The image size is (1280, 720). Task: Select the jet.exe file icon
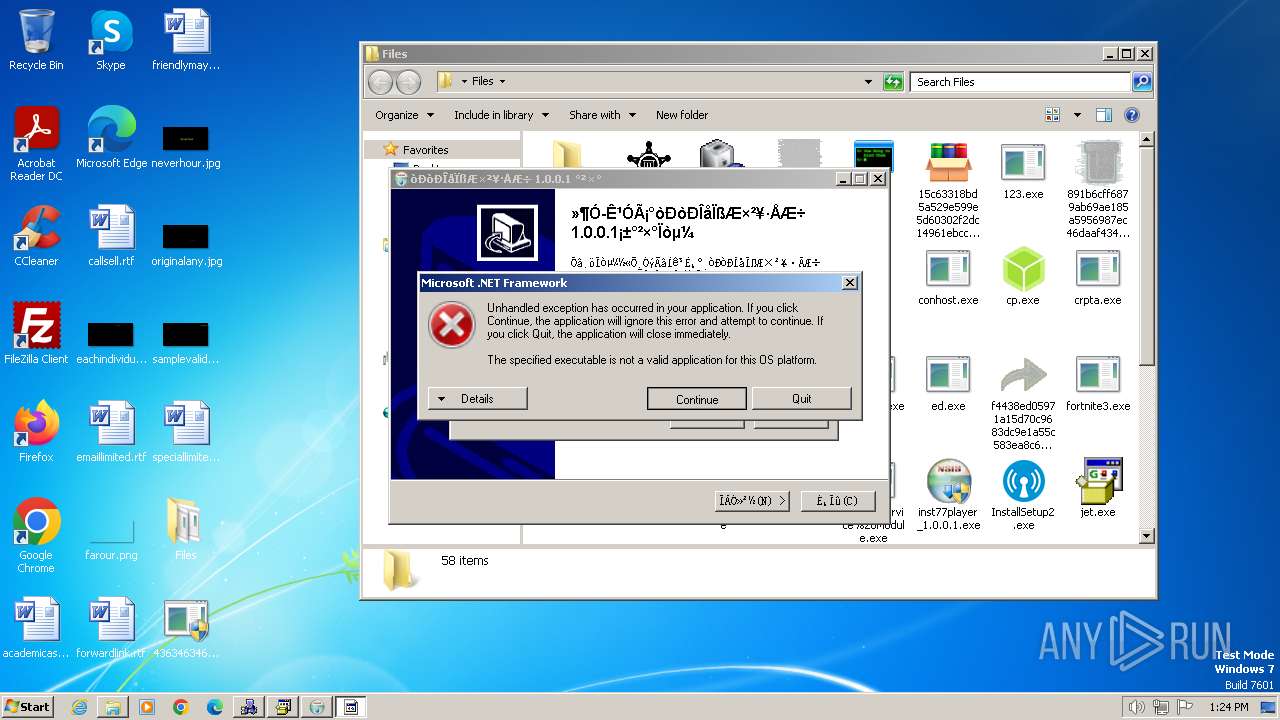[1098, 489]
